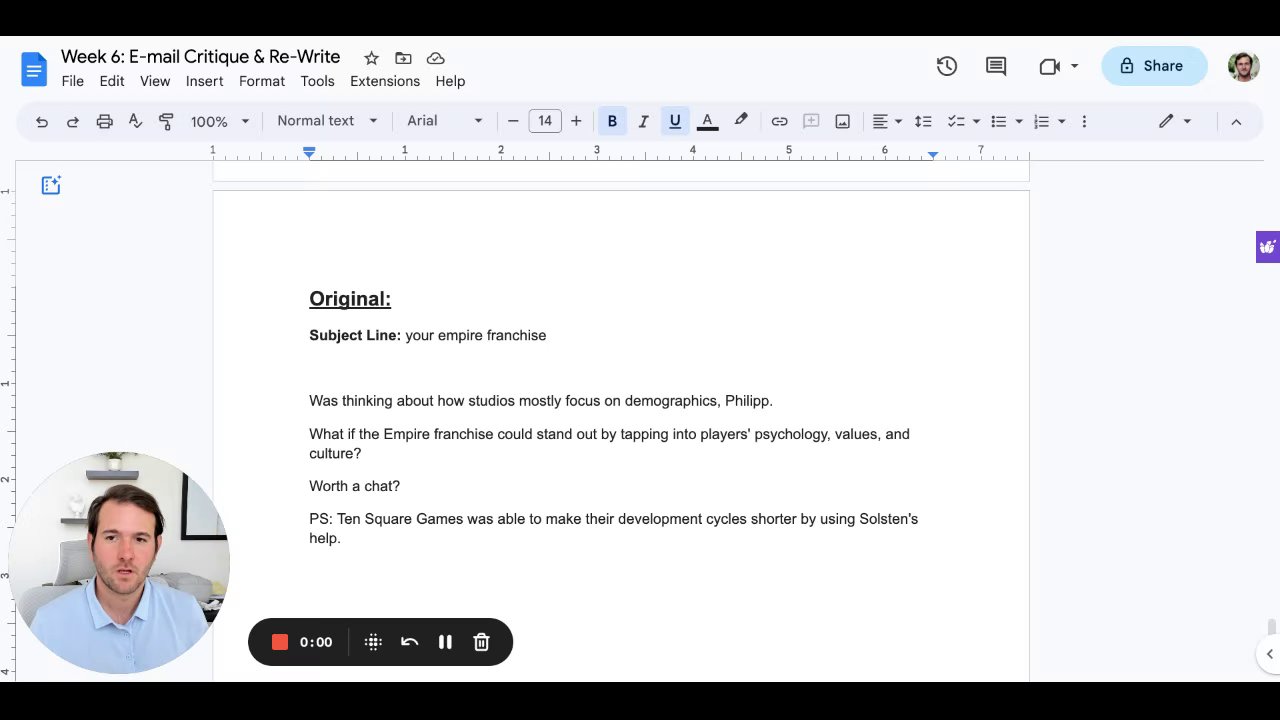Open recording drag handle grid
Viewport: 1280px width, 720px height.
(x=373, y=642)
